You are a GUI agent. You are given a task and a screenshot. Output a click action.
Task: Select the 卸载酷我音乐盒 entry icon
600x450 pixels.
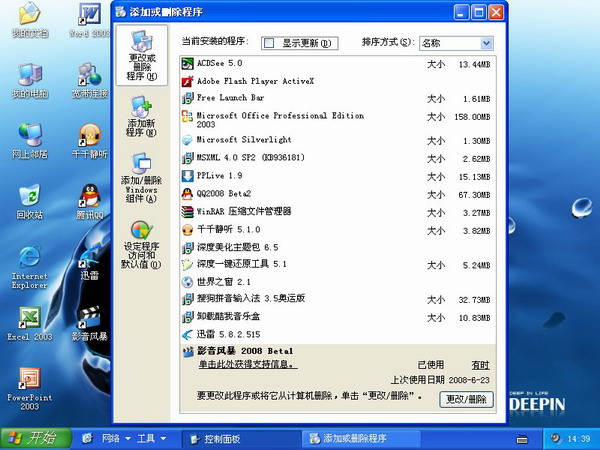click(x=188, y=317)
